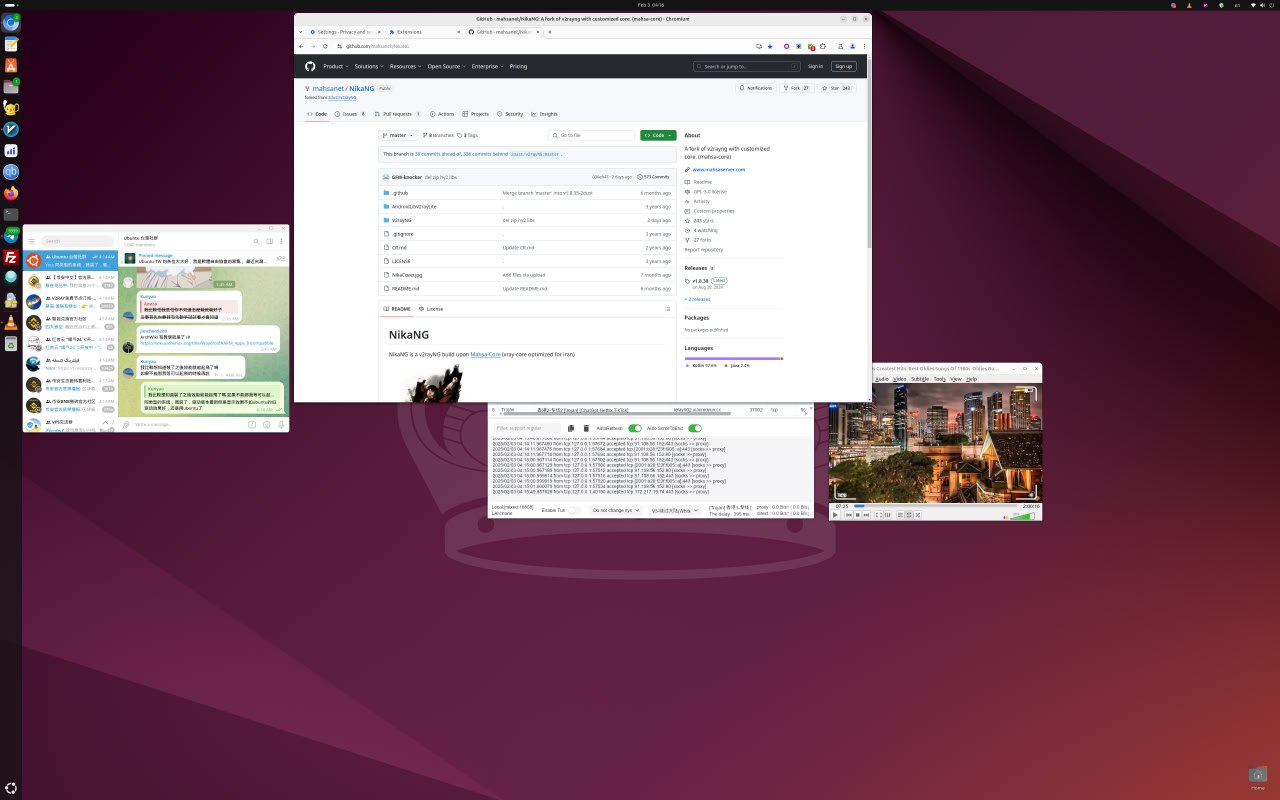Expand the Enterprise menu on GitHub
This screenshot has width=1280, height=800.
pyautogui.click(x=487, y=66)
